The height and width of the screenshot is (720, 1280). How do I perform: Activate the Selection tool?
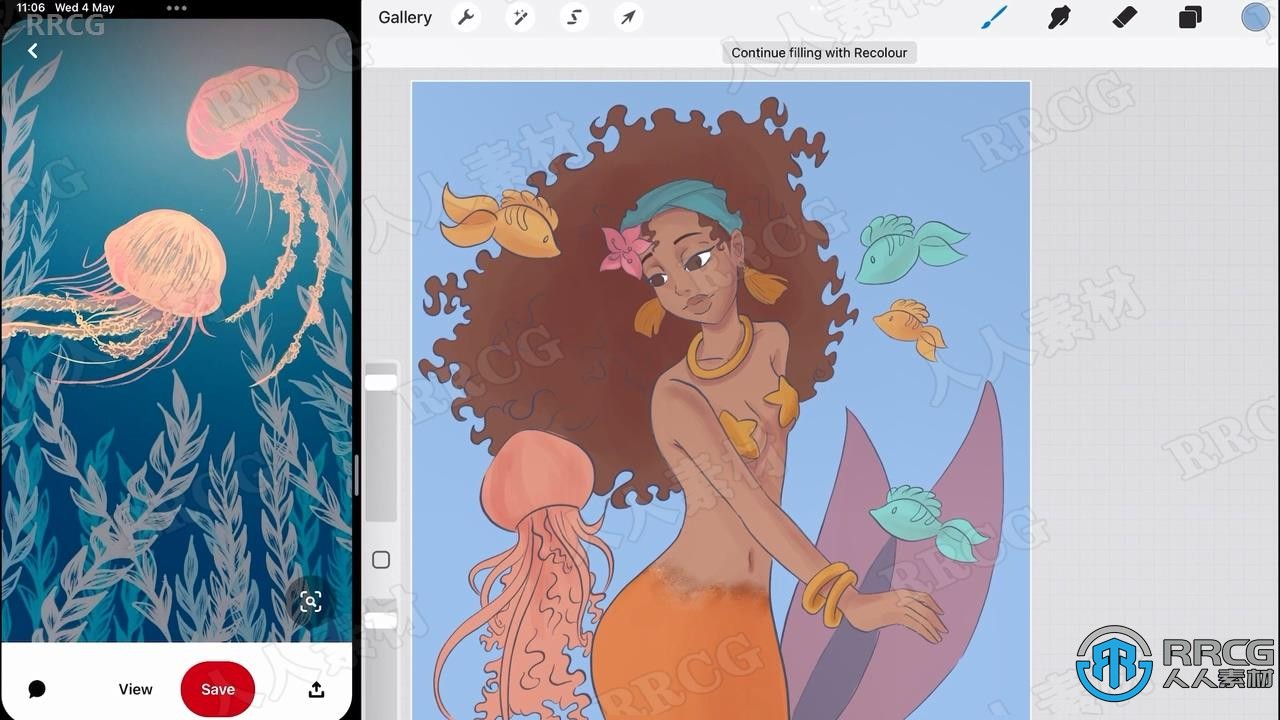click(x=574, y=17)
